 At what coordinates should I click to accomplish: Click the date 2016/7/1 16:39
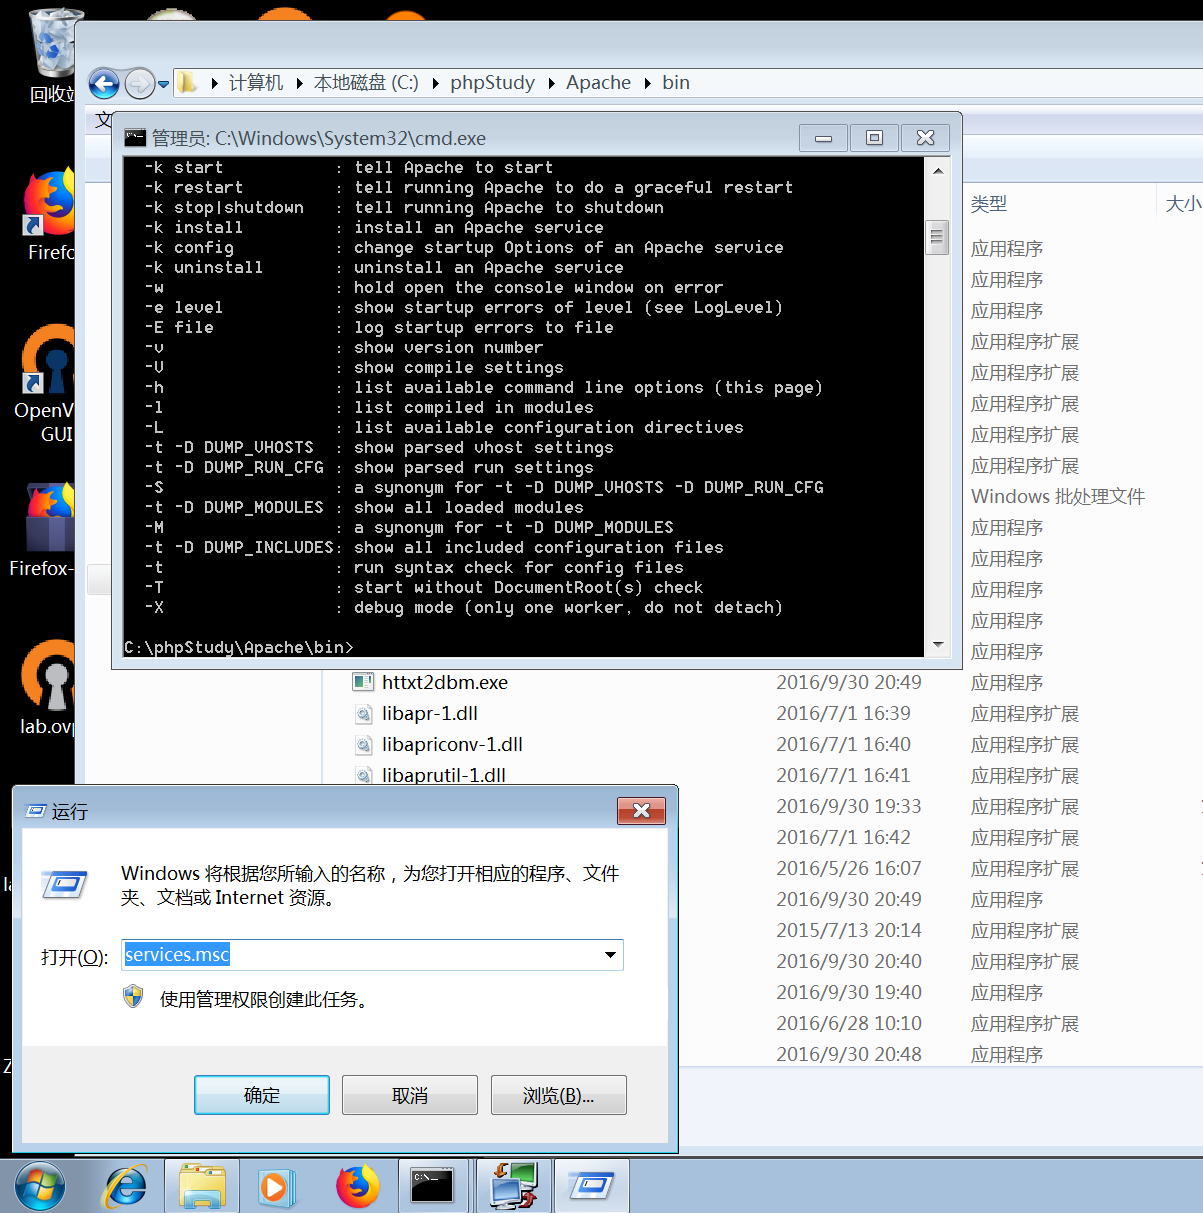click(x=843, y=714)
